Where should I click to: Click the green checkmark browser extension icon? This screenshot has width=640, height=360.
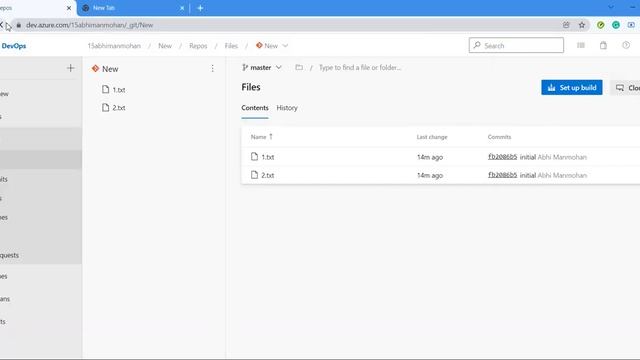point(600,25)
